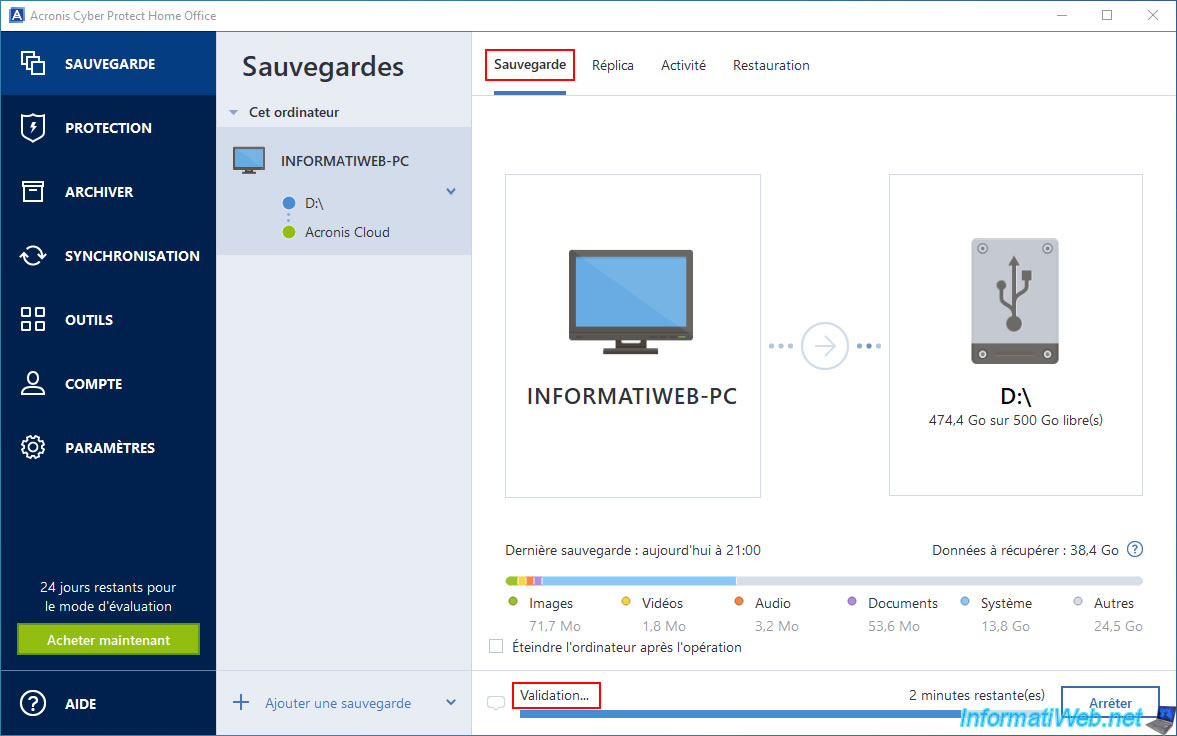The image size is (1177, 736).
Task: Click the plus icon to add backup
Action: pos(241,703)
